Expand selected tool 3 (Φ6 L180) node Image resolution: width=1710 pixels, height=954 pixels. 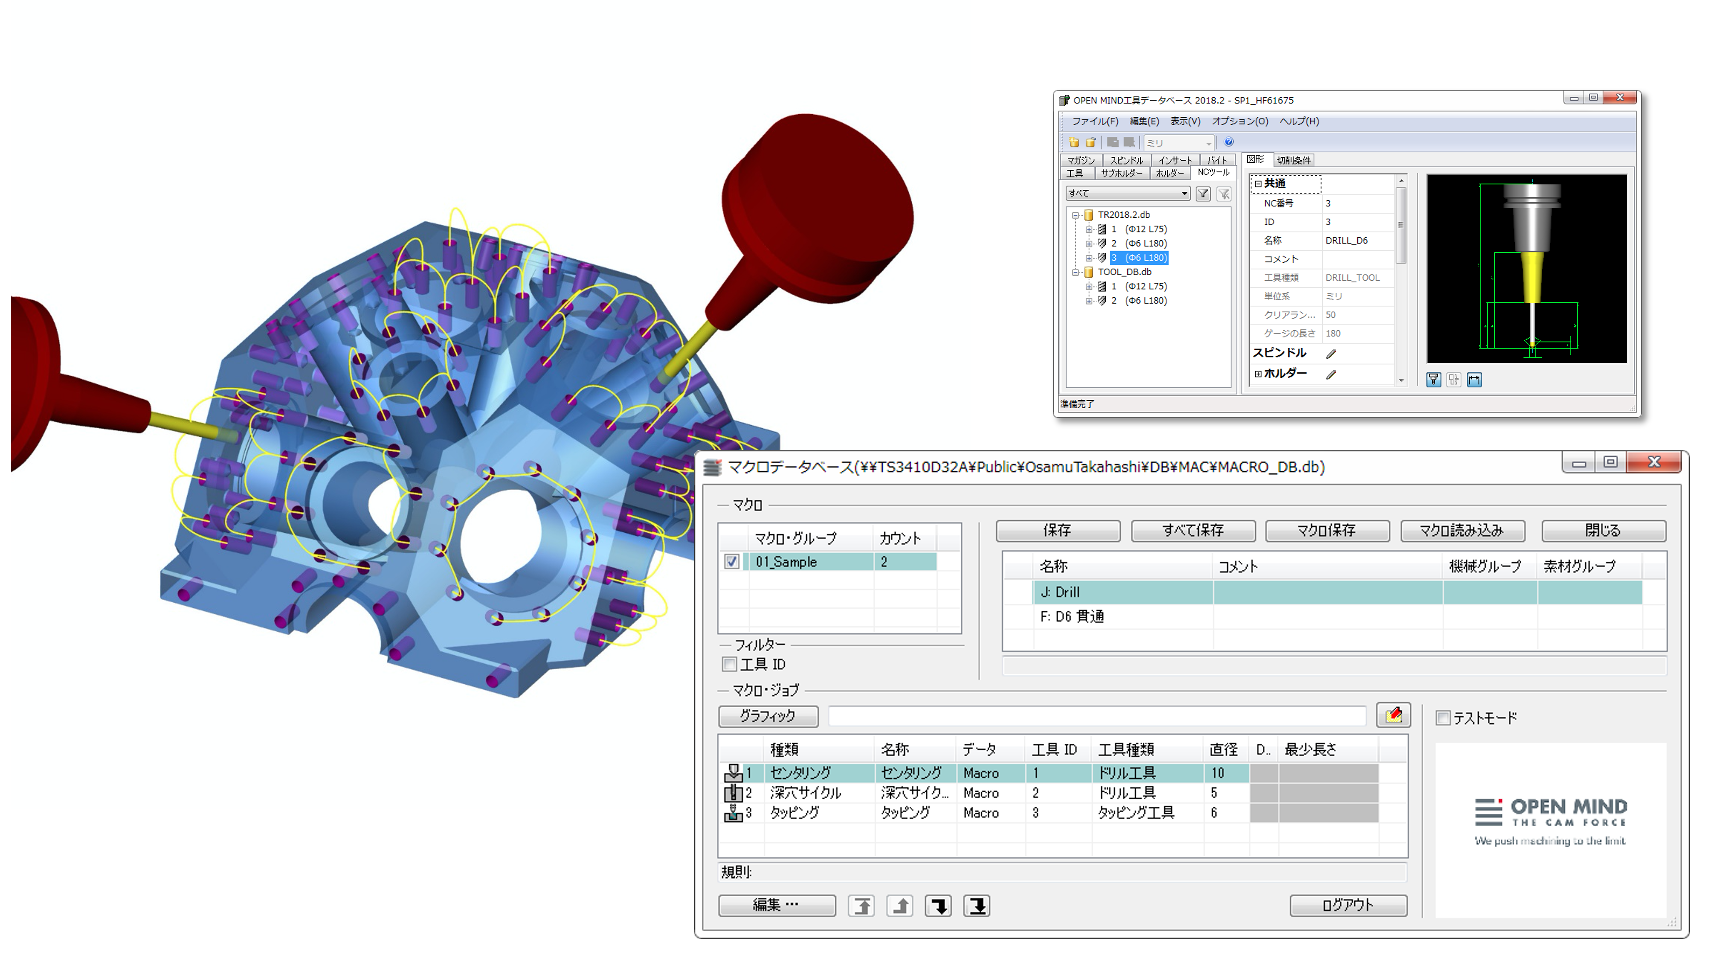coord(1089,258)
